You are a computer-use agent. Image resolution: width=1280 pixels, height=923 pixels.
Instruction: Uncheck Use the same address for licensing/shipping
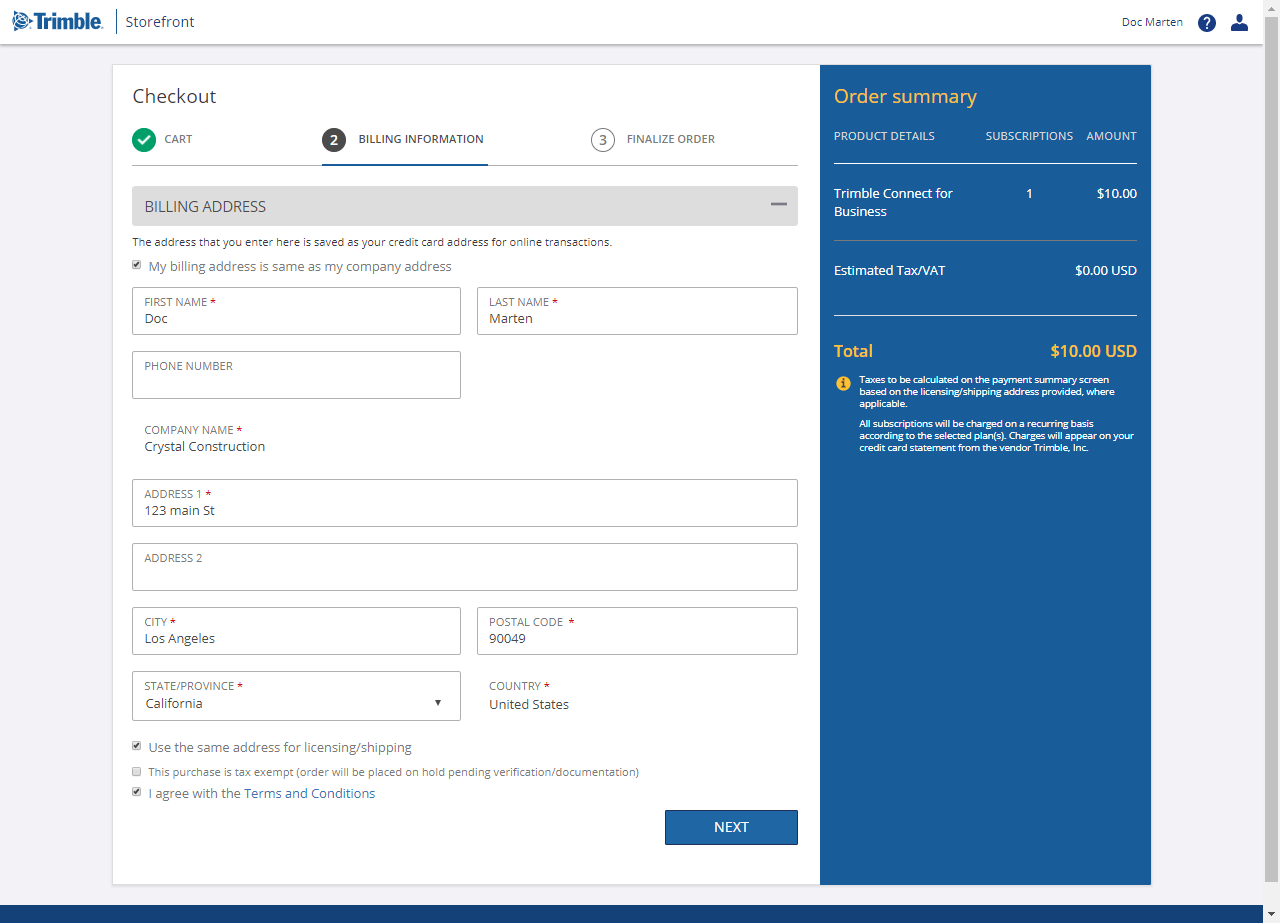pyautogui.click(x=137, y=746)
